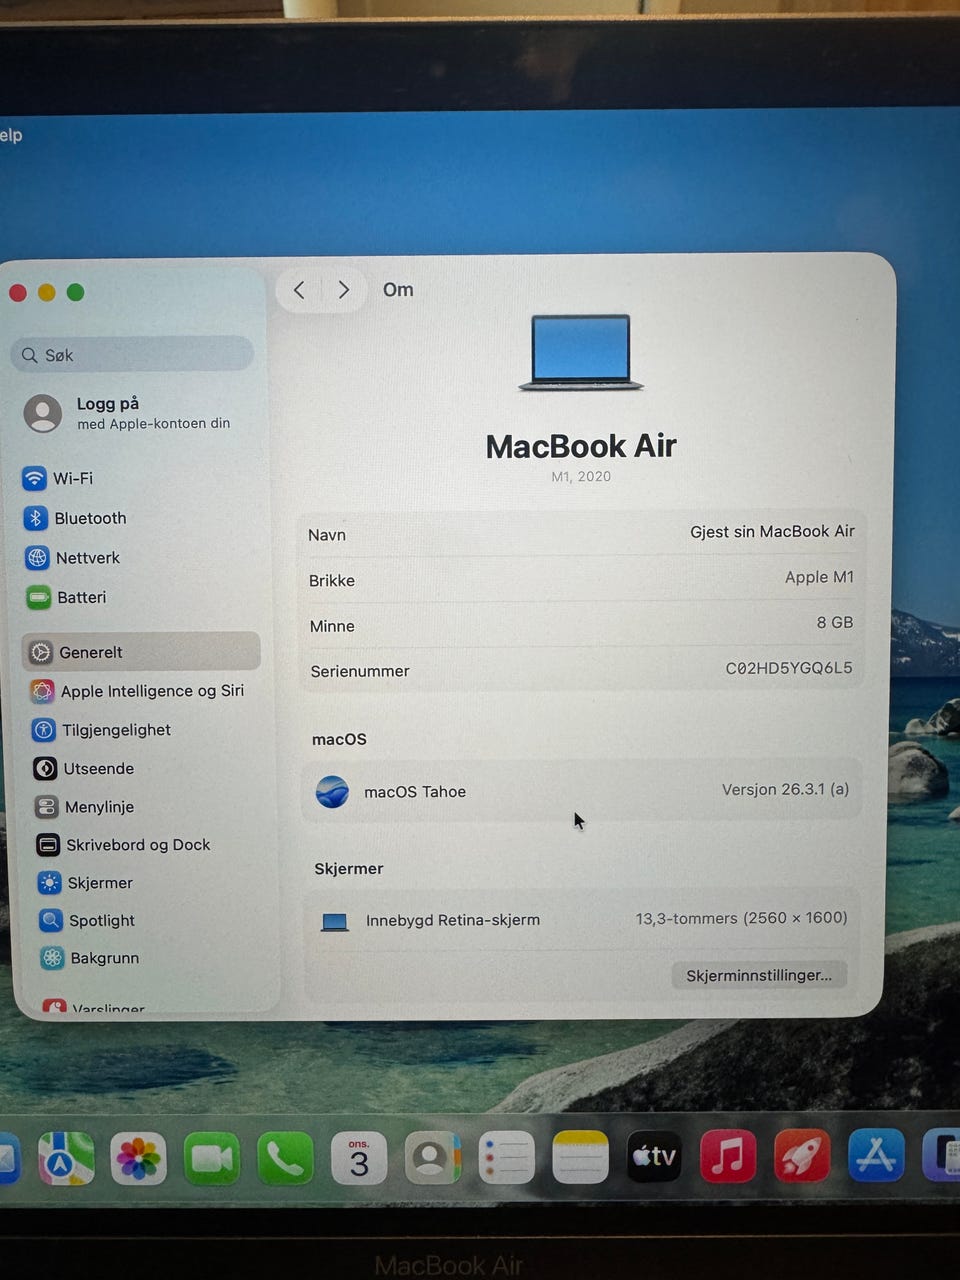Open Bluetooth settings icon in sidebar

click(36, 518)
